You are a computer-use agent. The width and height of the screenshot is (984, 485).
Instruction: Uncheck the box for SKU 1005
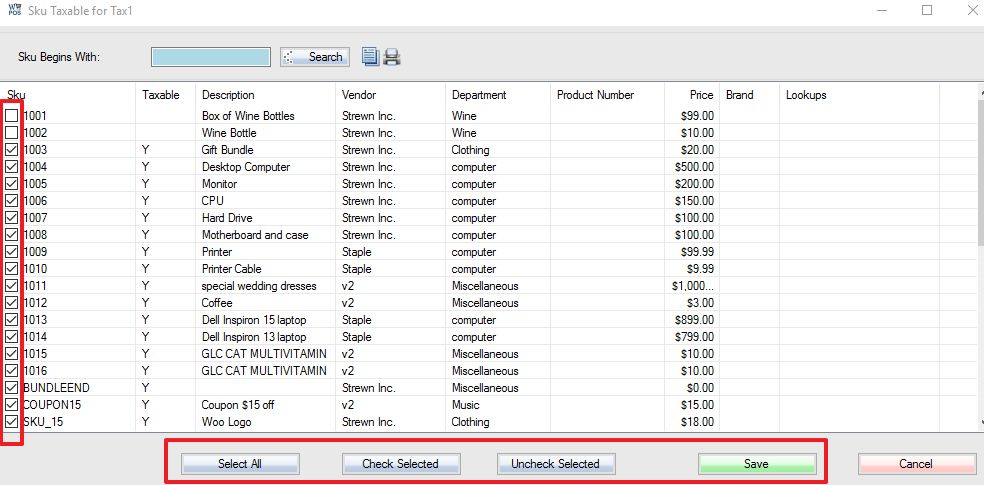coord(12,183)
